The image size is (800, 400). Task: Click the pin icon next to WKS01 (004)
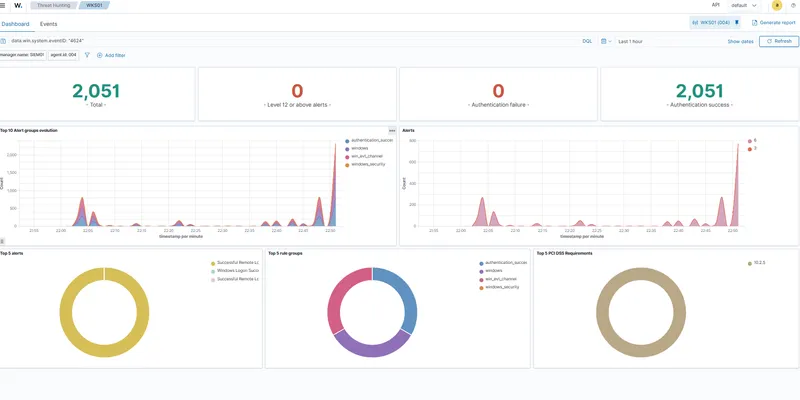[737, 22]
